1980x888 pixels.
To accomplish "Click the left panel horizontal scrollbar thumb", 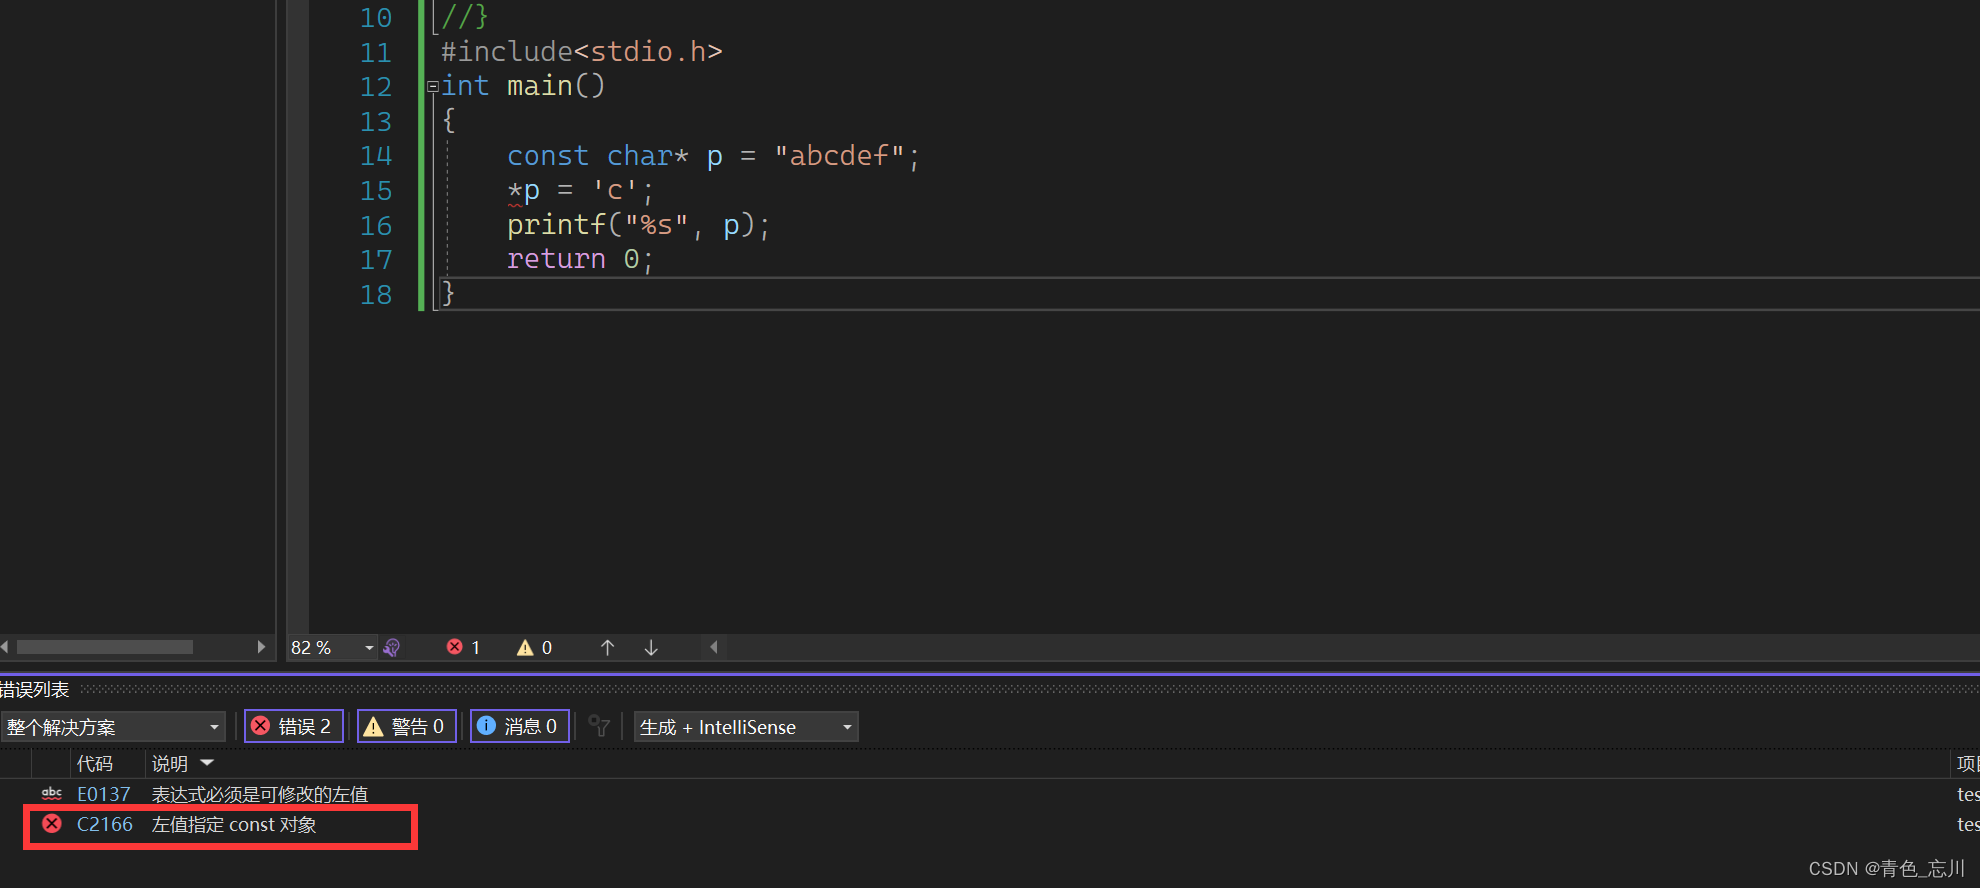I will pyautogui.click(x=105, y=647).
